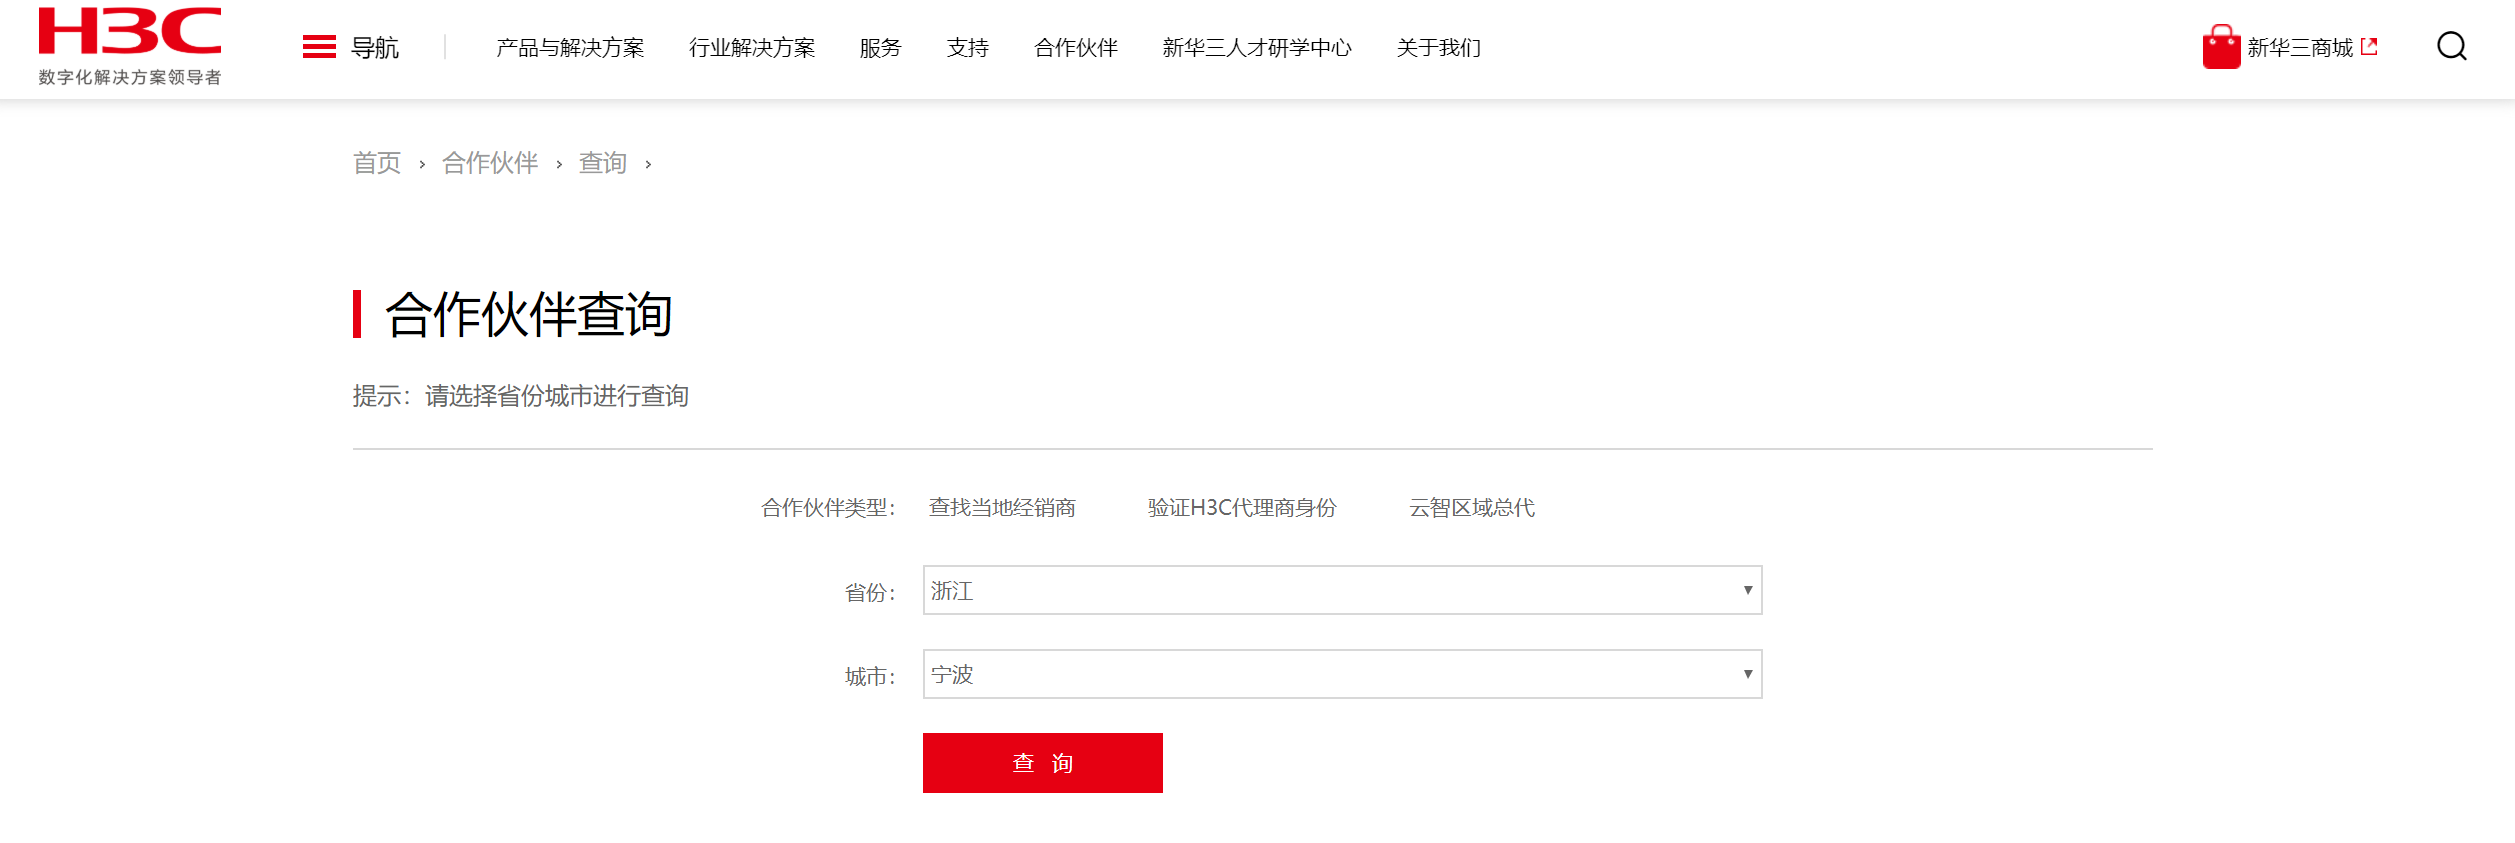Go to 新华三商城 store link
Screen dimensions: 2515x843
[2300, 48]
